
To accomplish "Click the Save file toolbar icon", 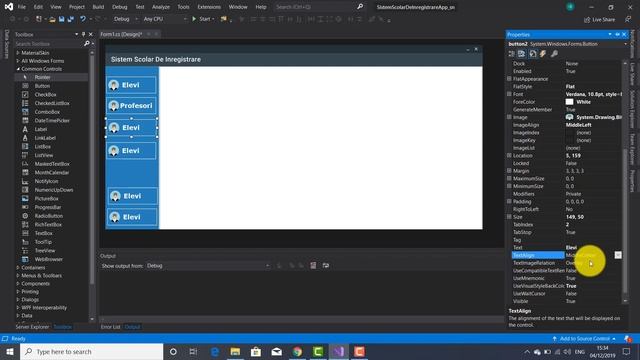I will coord(61,19).
